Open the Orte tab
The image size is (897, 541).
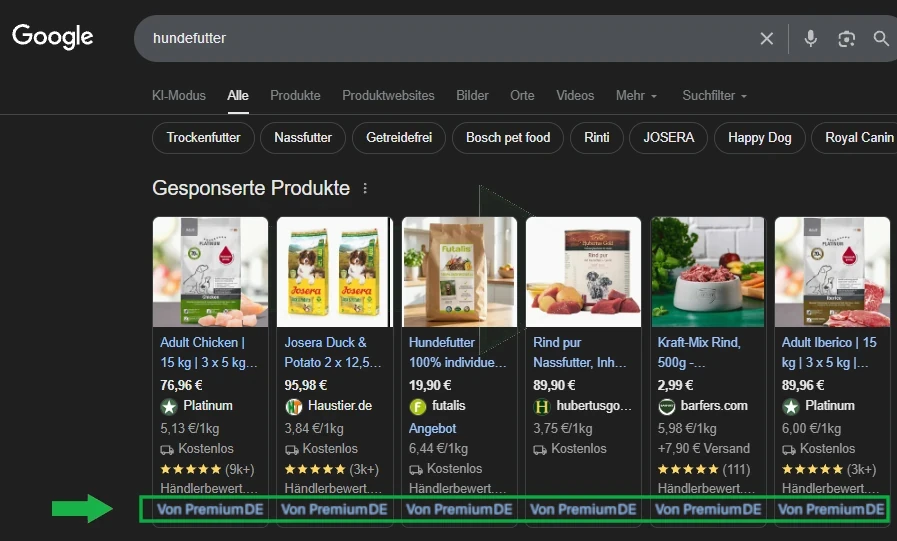point(522,96)
